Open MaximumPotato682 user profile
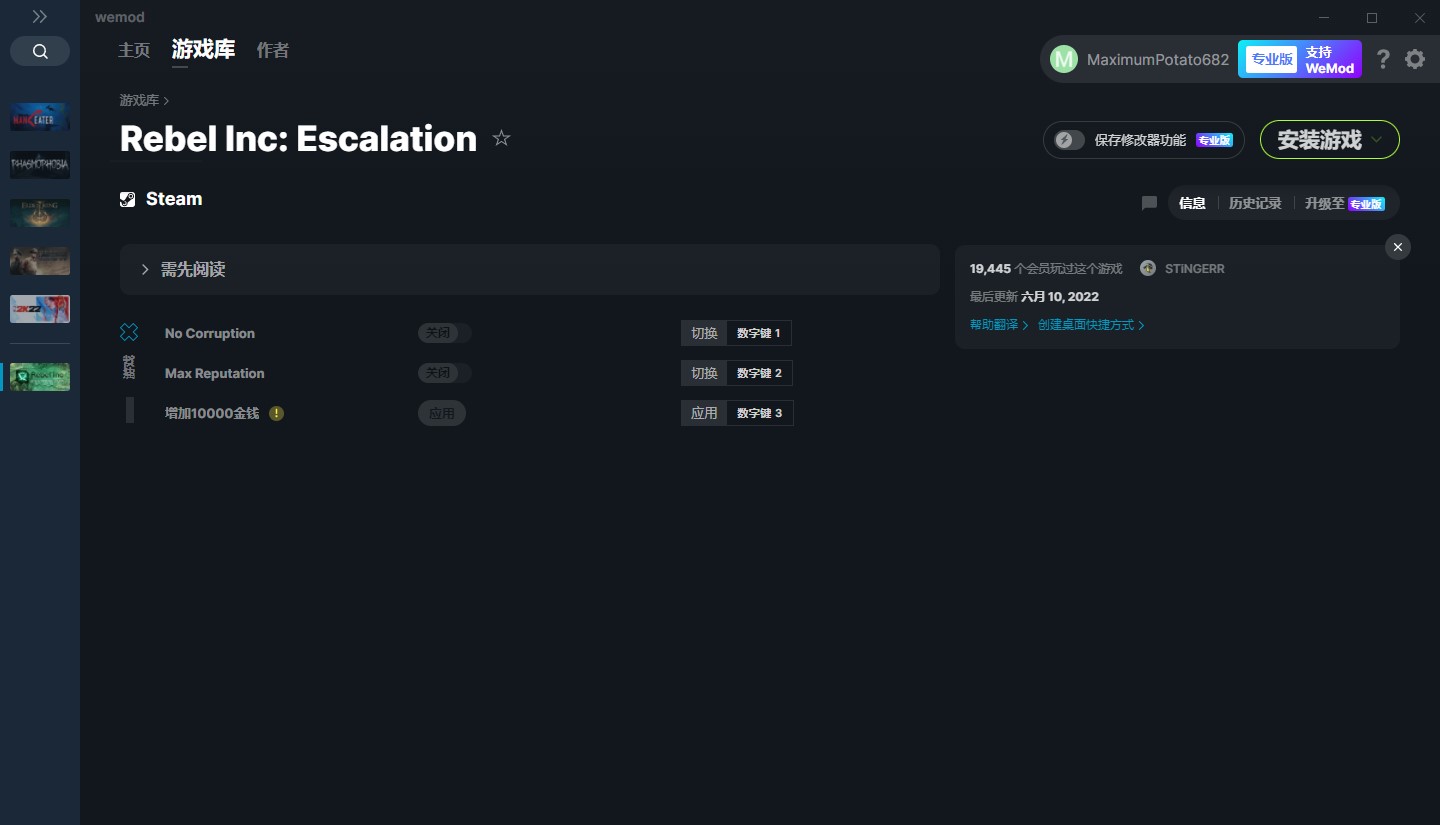The image size is (1440, 825). pyautogui.click(x=1158, y=59)
